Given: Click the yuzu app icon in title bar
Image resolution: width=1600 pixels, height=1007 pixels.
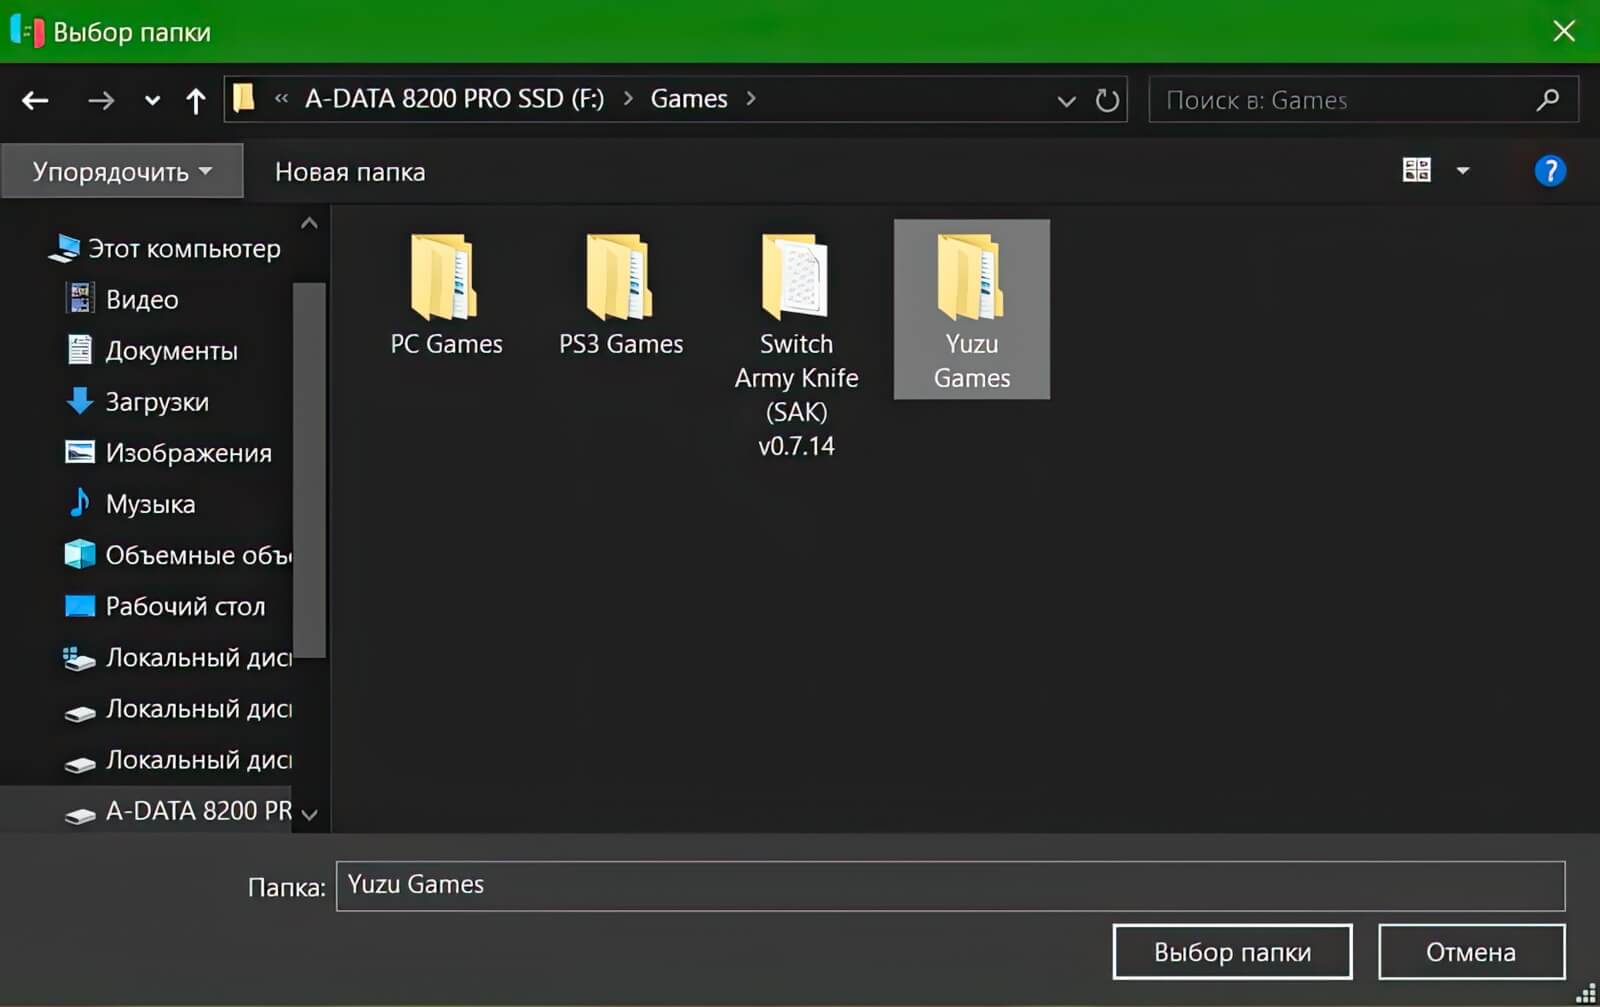Looking at the screenshot, I should pyautogui.click(x=27, y=31).
